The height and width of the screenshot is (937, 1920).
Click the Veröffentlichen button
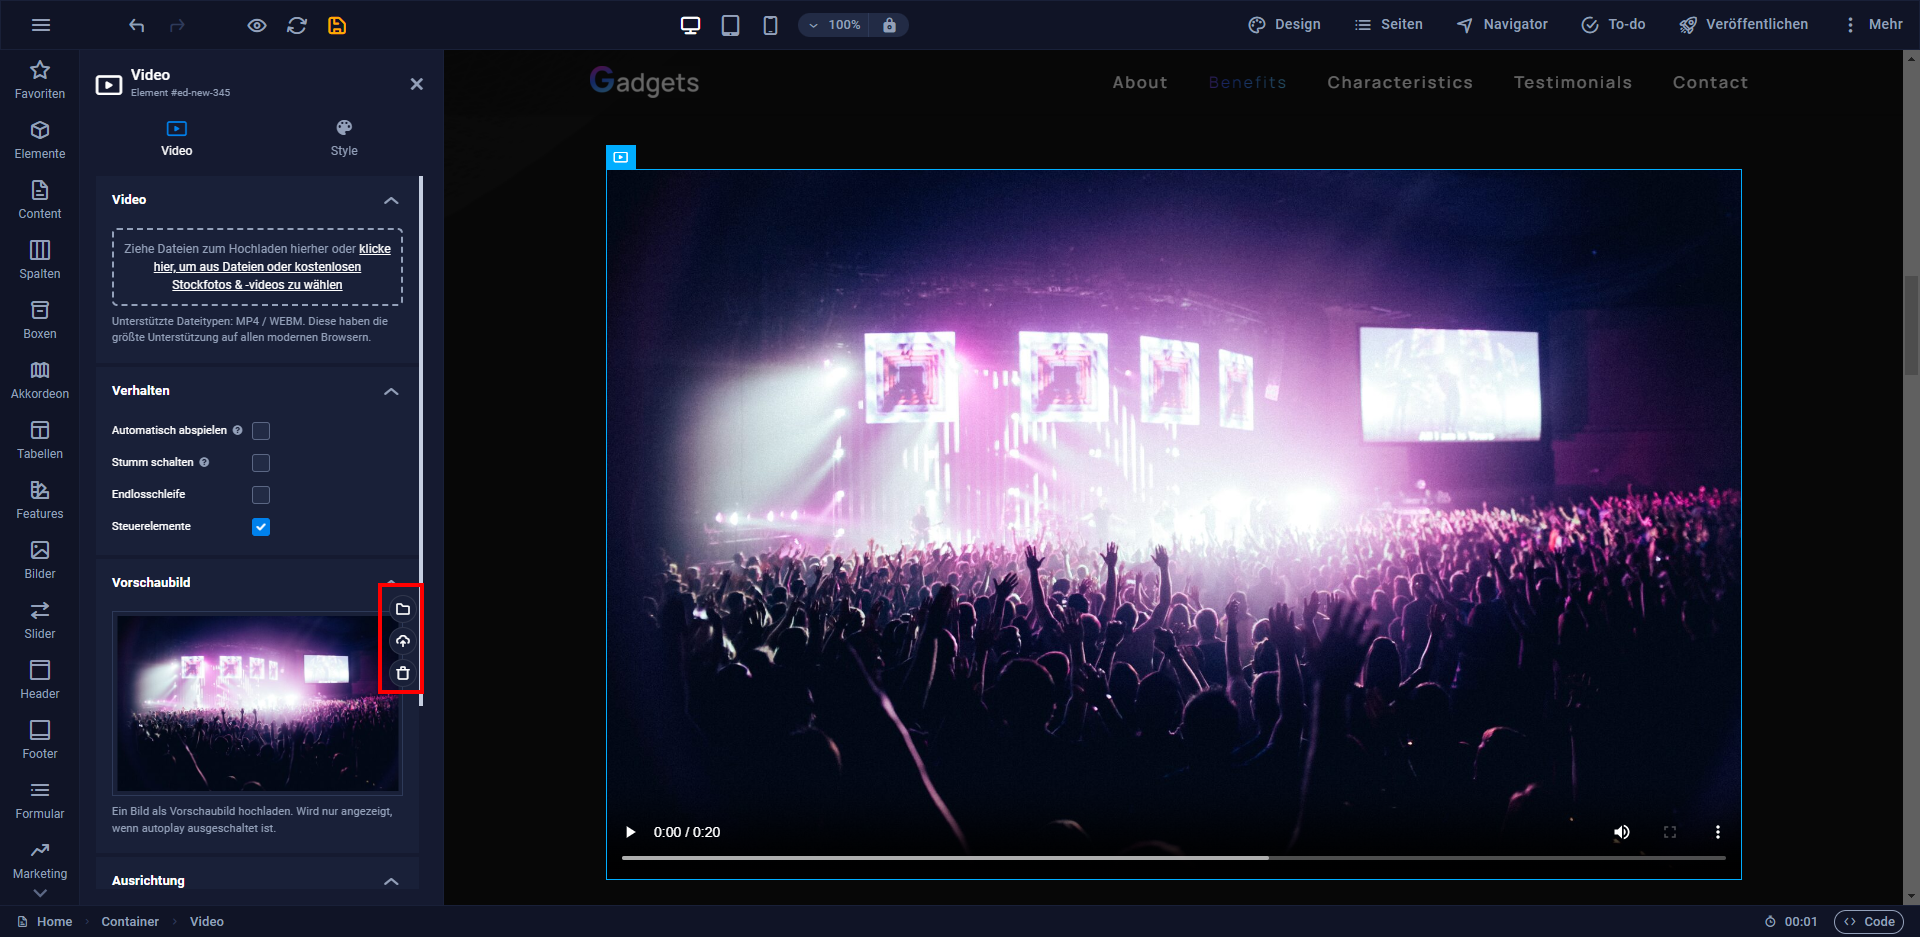tap(1743, 25)
